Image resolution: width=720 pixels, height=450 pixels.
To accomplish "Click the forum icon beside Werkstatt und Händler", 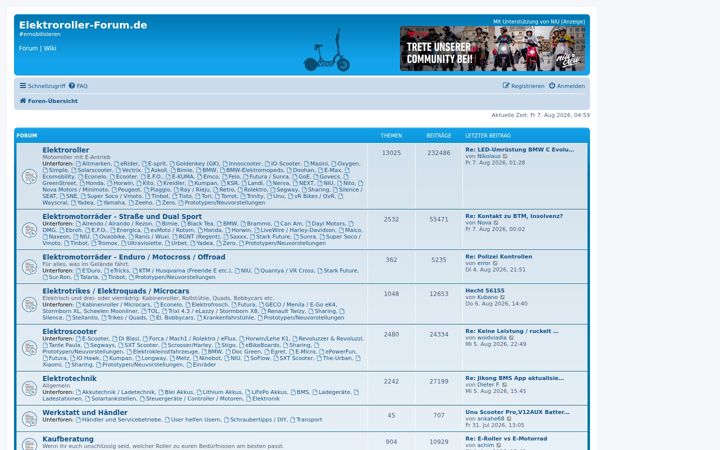I will click(29, 419).
